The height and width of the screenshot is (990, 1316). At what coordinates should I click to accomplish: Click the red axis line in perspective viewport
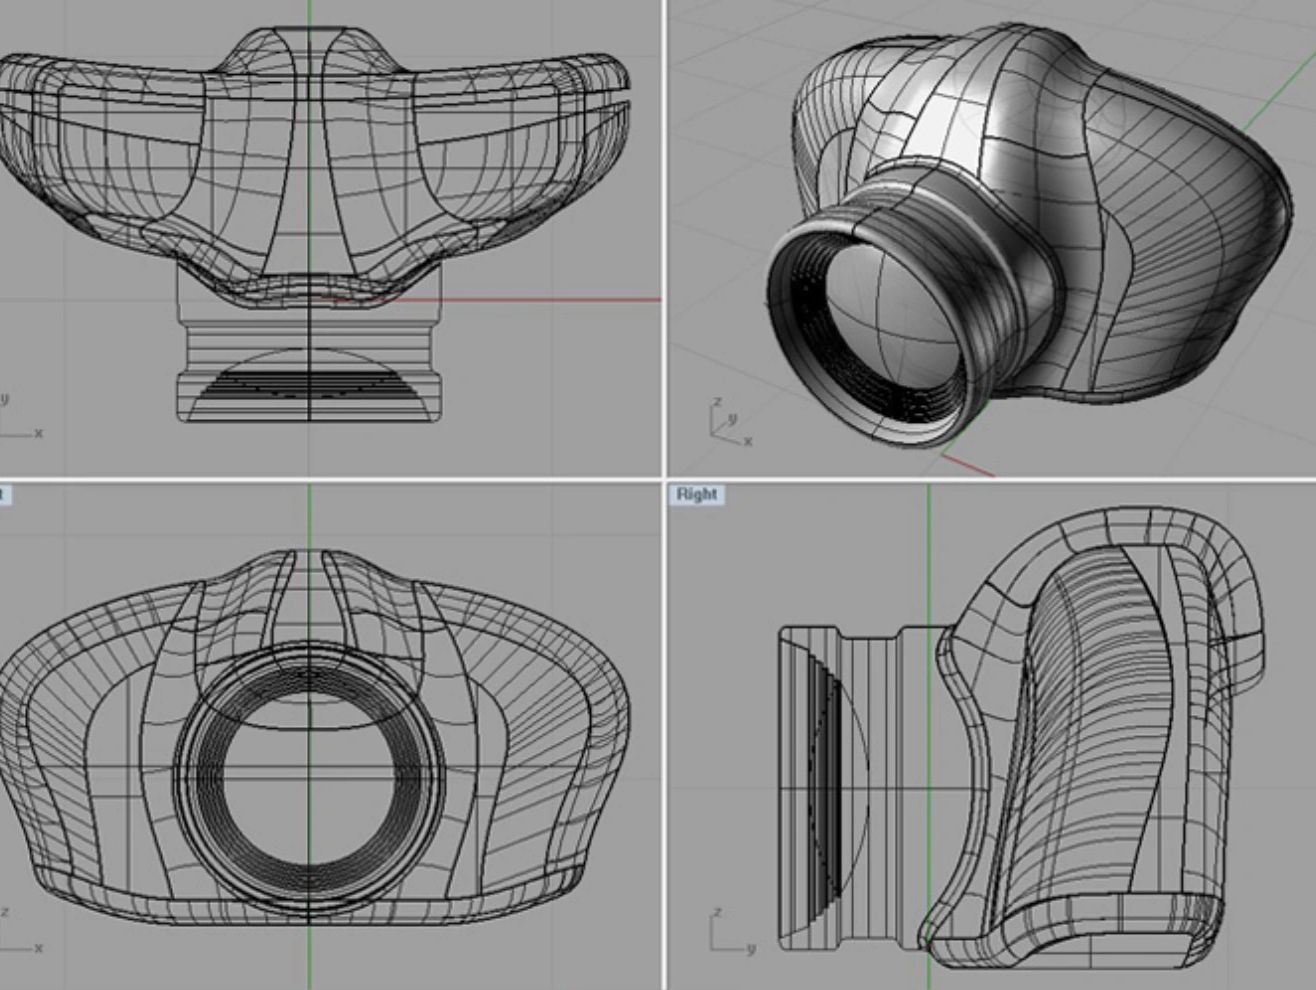click(x=970, y=465)
